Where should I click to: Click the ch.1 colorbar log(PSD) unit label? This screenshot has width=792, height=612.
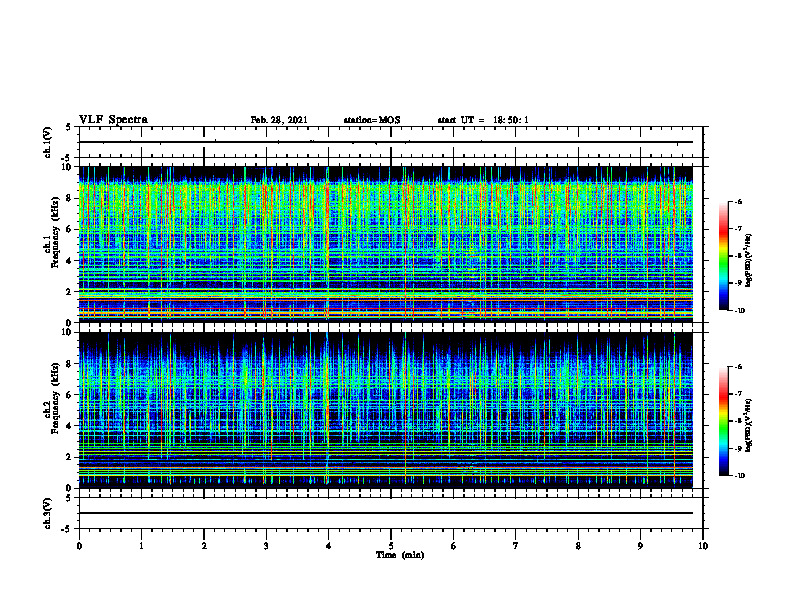click(749, 260)
